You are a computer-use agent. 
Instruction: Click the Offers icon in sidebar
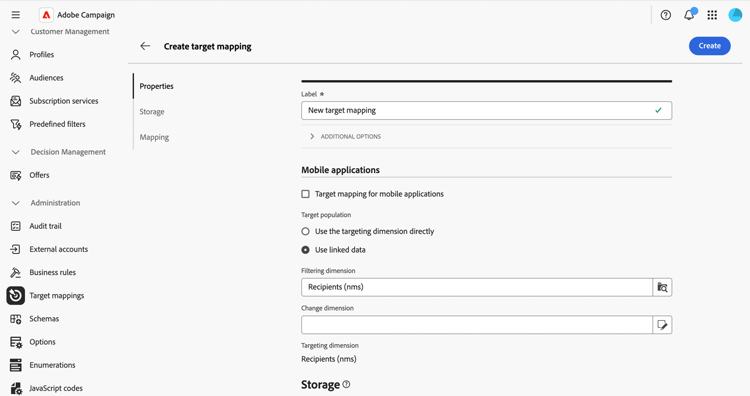tap(16, 175)
